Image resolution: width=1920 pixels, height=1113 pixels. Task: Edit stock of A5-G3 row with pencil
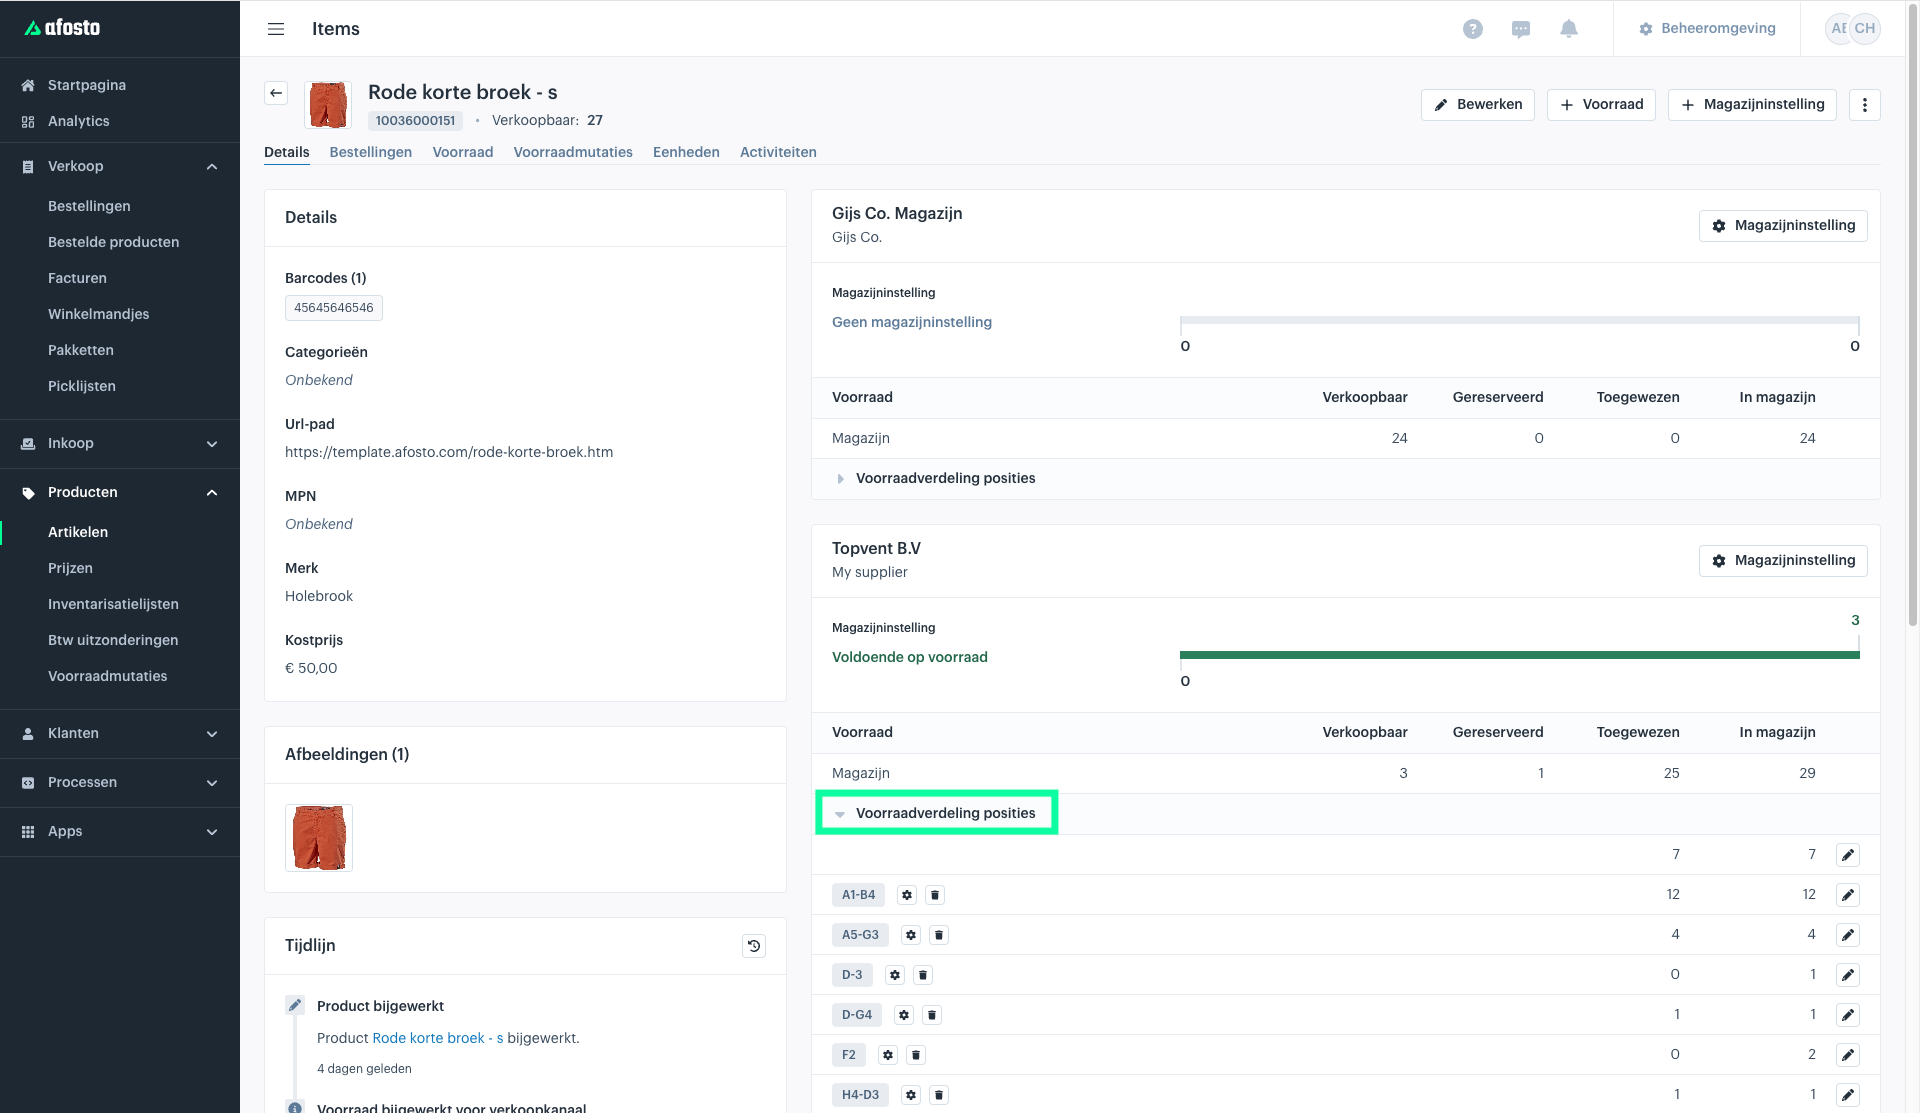[1848, 935]
